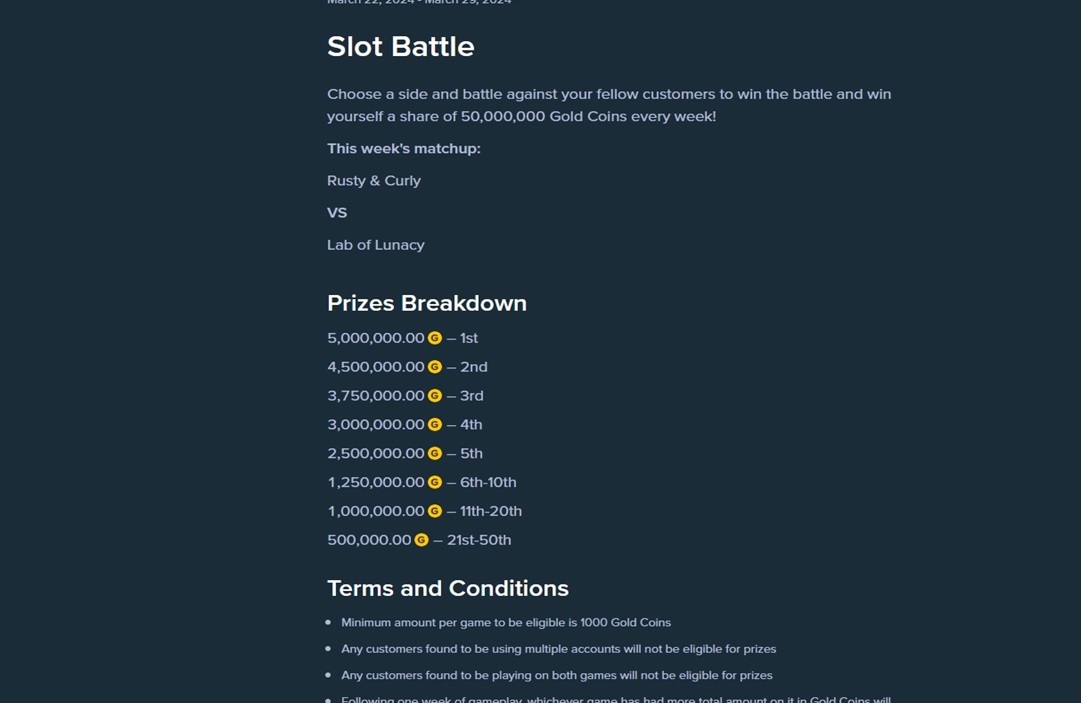
Task: Click the gold coin icon on 4th prize row
Action: click(x=434, y=425)
